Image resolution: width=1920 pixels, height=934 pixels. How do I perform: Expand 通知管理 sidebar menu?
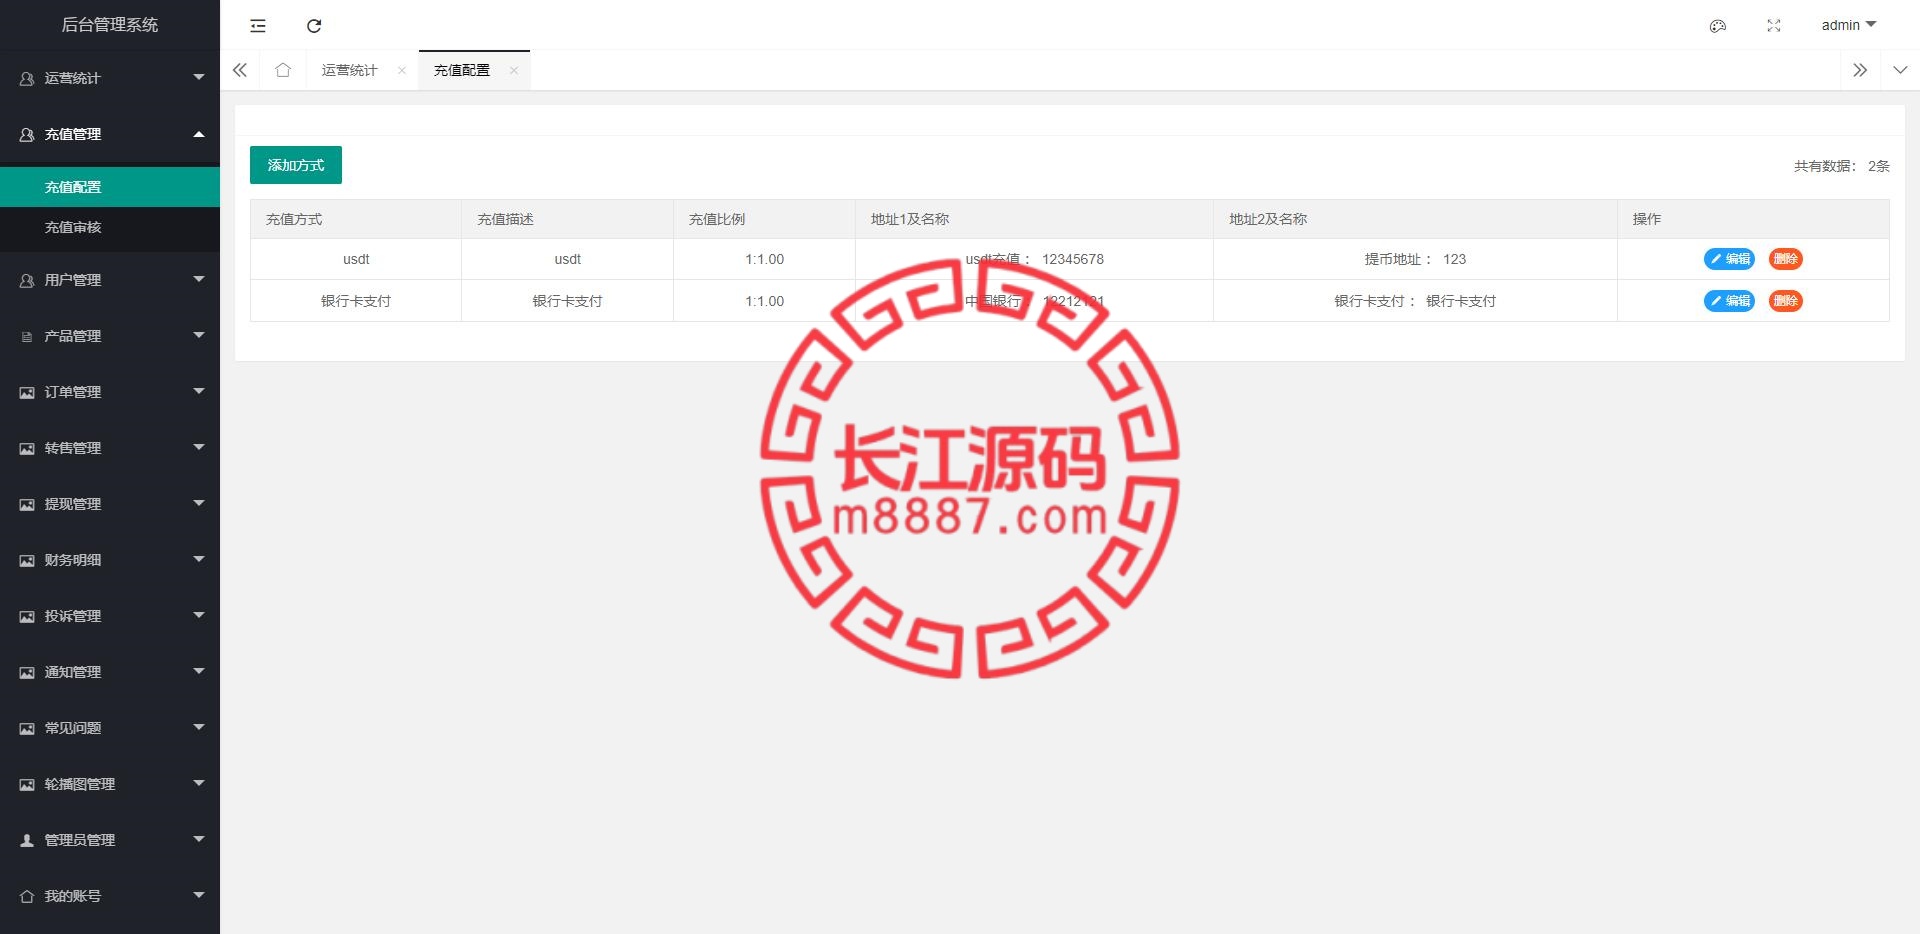pos(110,672)
